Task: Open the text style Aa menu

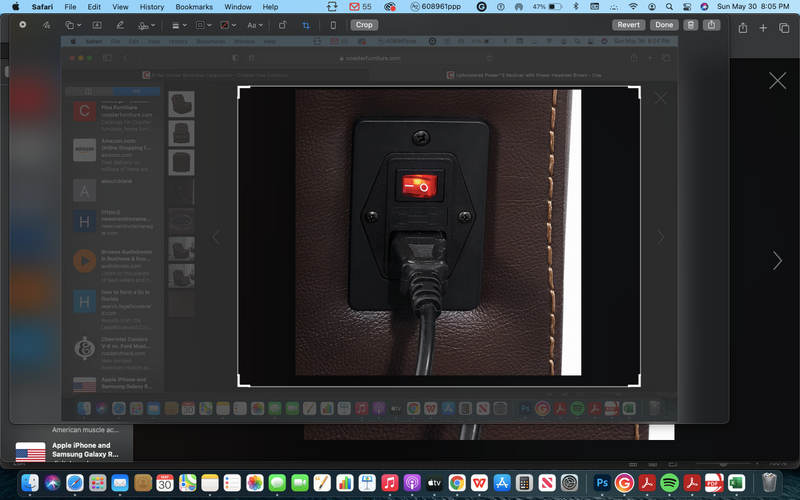Action: [x=254, y=25]
